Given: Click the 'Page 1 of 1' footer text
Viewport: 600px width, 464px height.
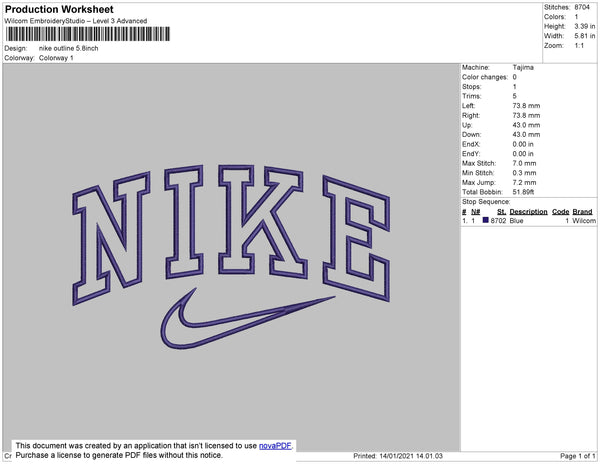Looking at the screenshot, I should (578, 456).
